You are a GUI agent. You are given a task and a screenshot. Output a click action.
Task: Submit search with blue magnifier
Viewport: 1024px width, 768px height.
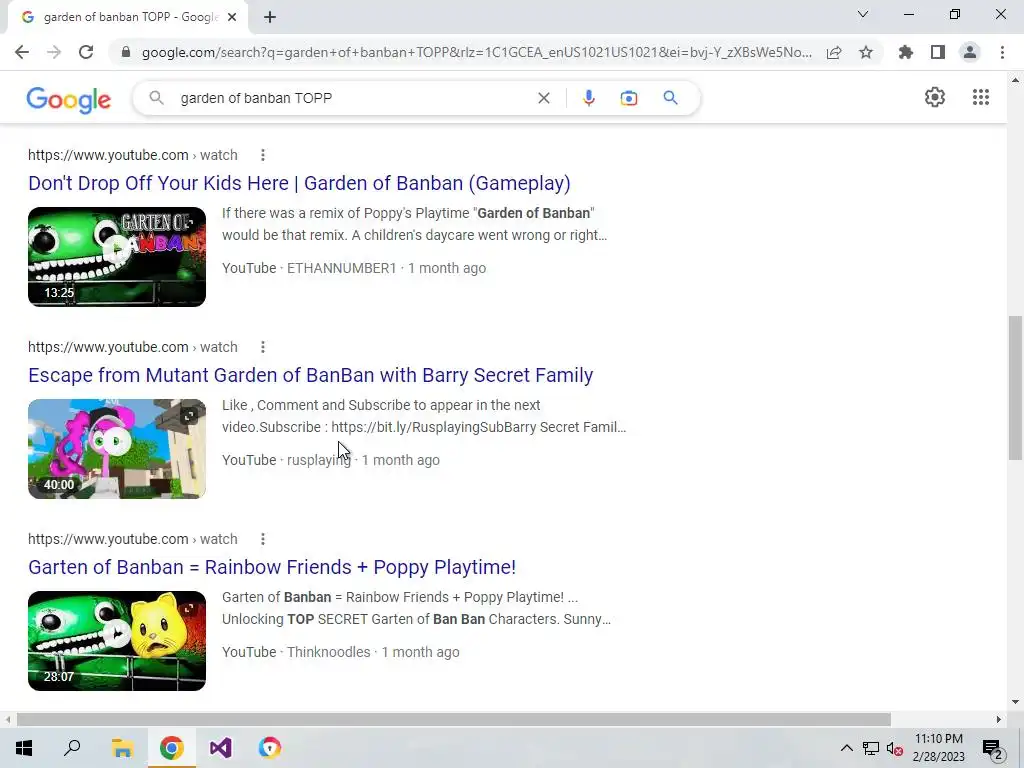point(670,98)
